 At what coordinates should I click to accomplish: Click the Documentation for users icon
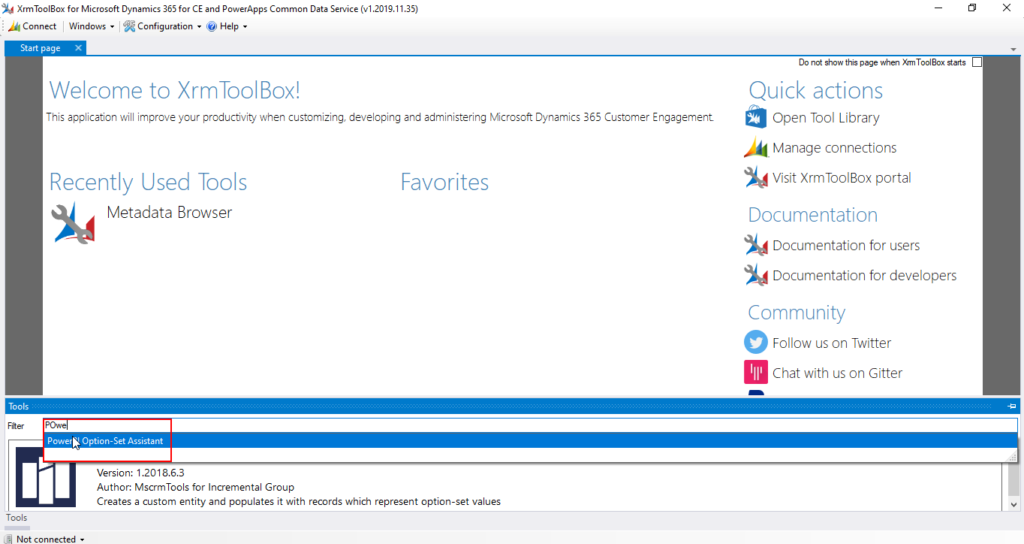756,246
